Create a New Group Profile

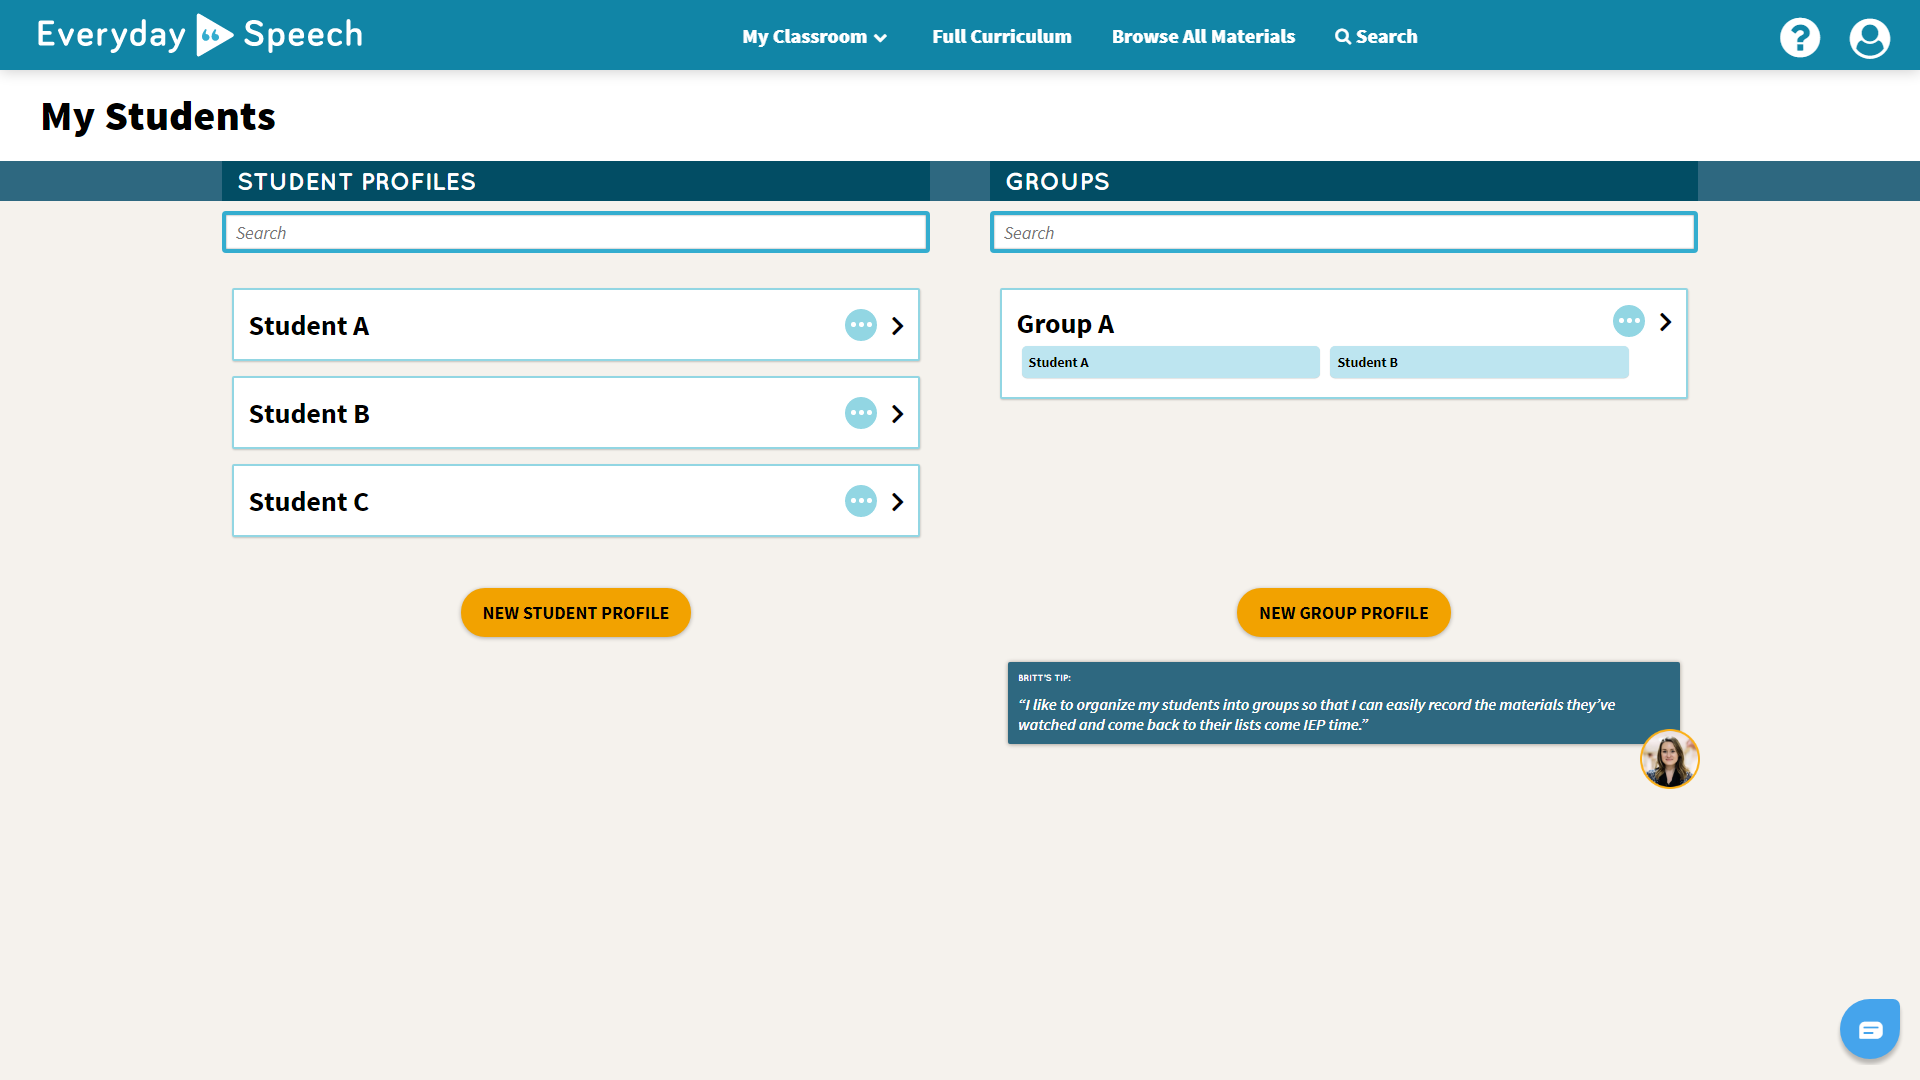pyautogui.click(x=1344, y=613)
